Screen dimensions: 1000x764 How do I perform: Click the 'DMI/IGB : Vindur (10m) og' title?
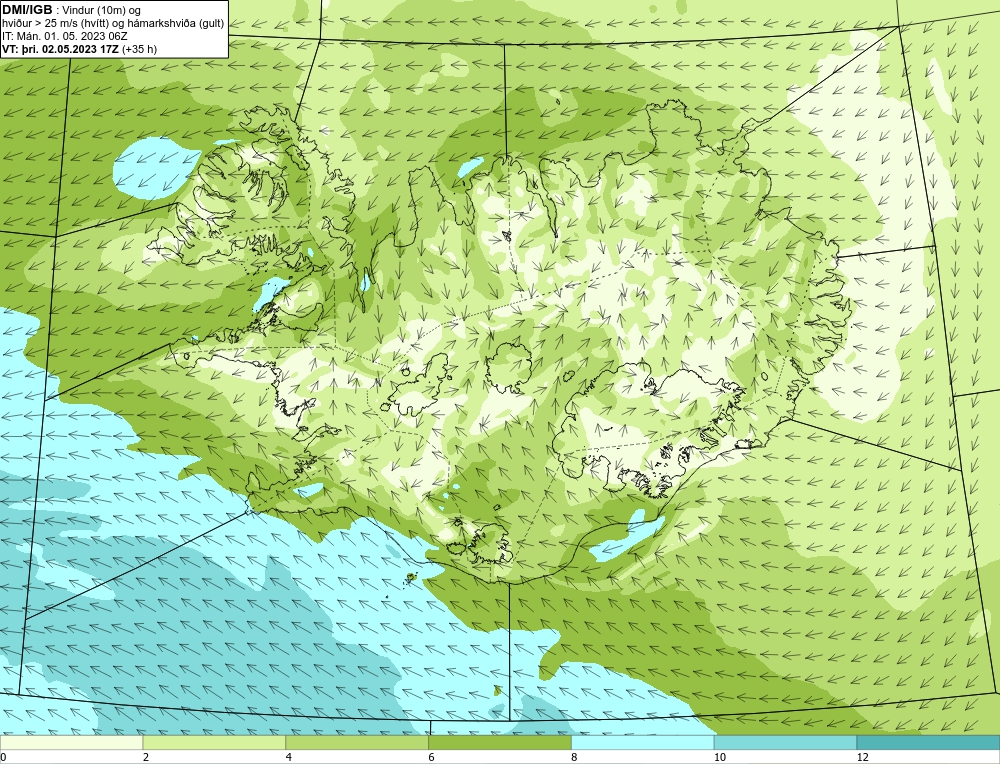point(72,10)
